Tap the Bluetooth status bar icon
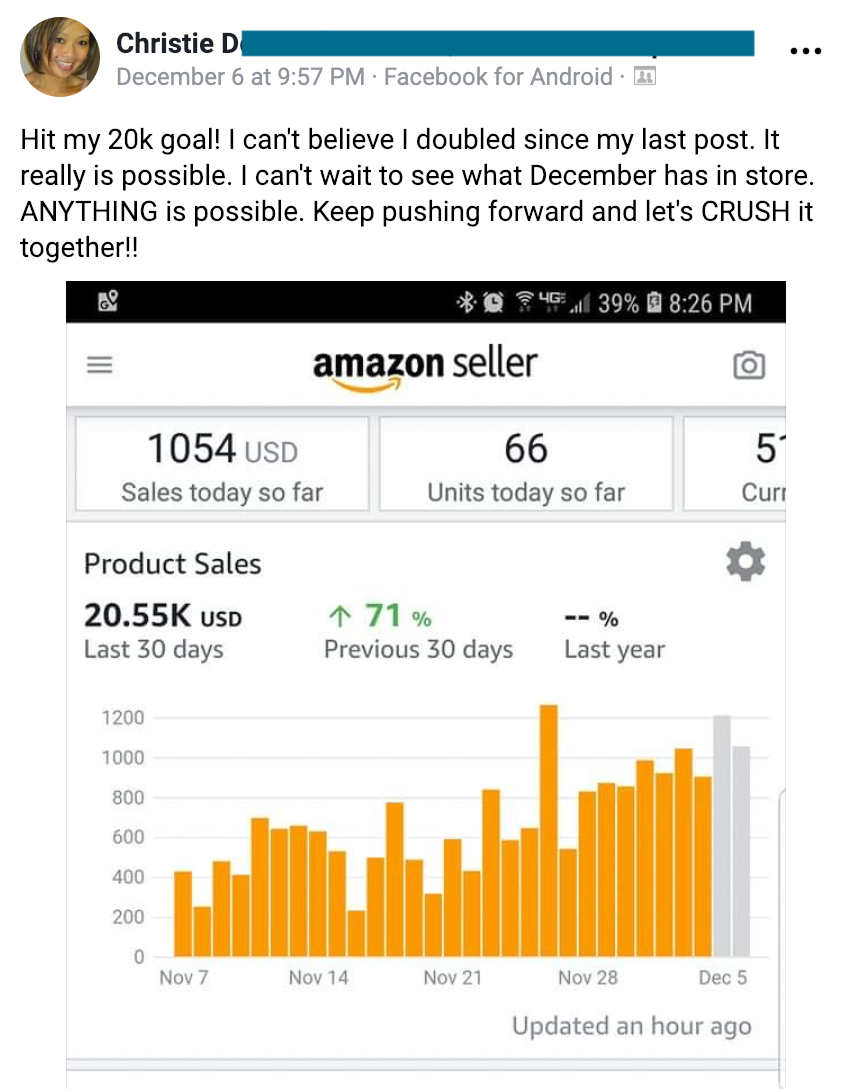Viewport: 850px width, 1089px height. tap(467, 303)
